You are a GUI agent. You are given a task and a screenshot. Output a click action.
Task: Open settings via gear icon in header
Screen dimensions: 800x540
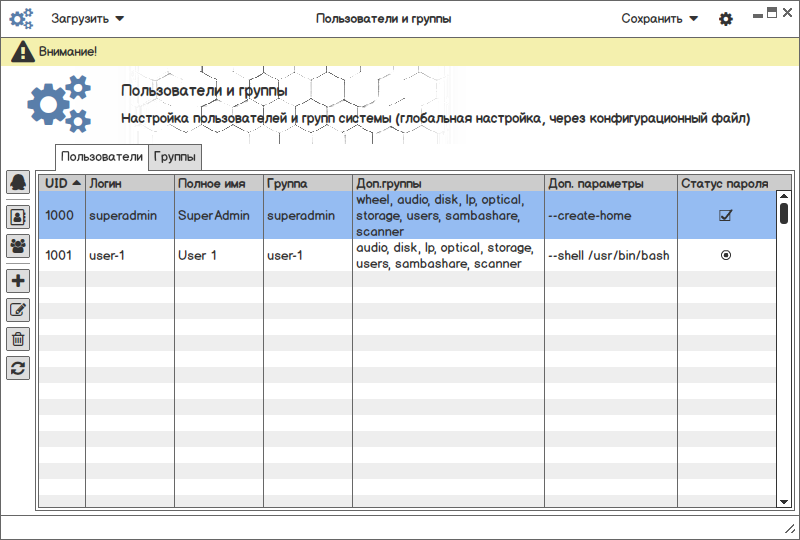pyautogui.click(x=726, y=19)
